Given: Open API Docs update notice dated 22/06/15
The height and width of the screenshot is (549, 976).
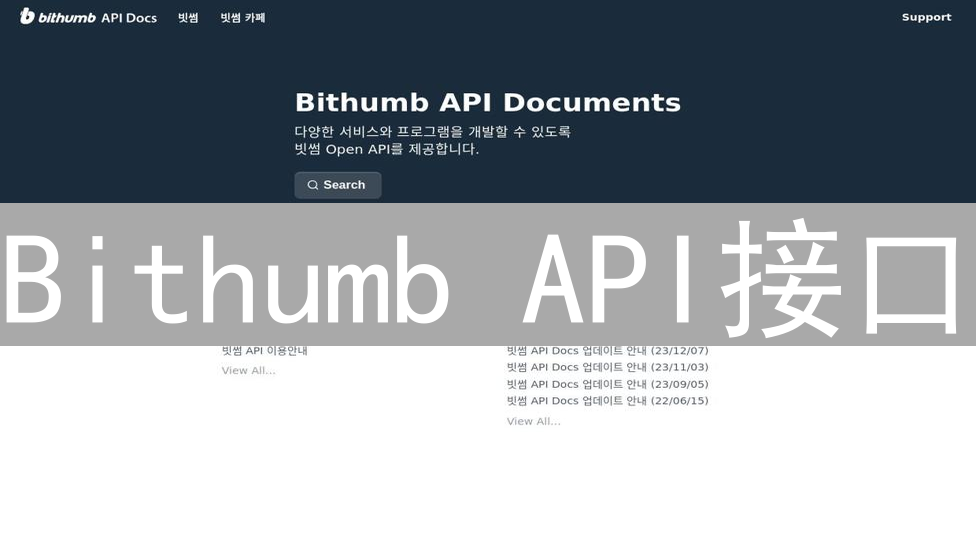Looking at the screenshot, I should pos(608,401).
